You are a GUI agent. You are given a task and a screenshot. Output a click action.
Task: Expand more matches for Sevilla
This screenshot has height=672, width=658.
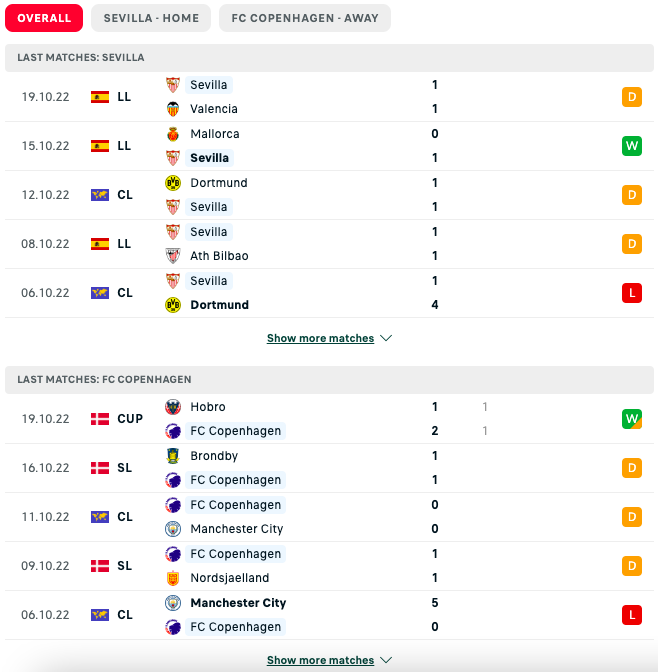pyautogui.click(x=329, y=338)
